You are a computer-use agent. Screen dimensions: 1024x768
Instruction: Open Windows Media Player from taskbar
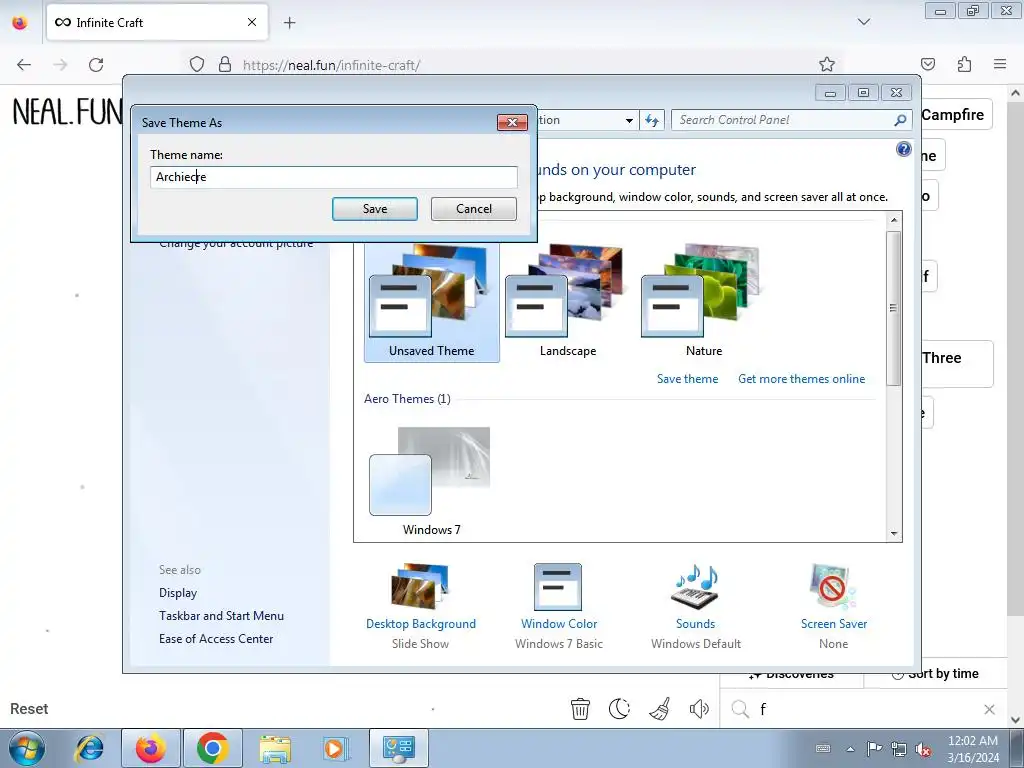(335, 748)
